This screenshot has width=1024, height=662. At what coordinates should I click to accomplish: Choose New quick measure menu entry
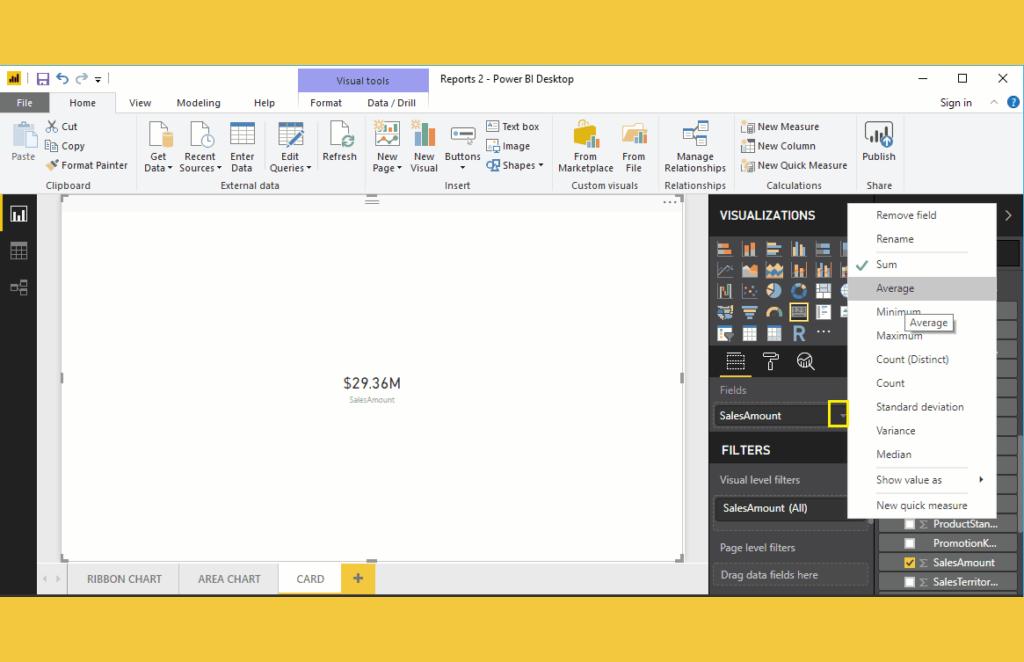coord(921,505)
